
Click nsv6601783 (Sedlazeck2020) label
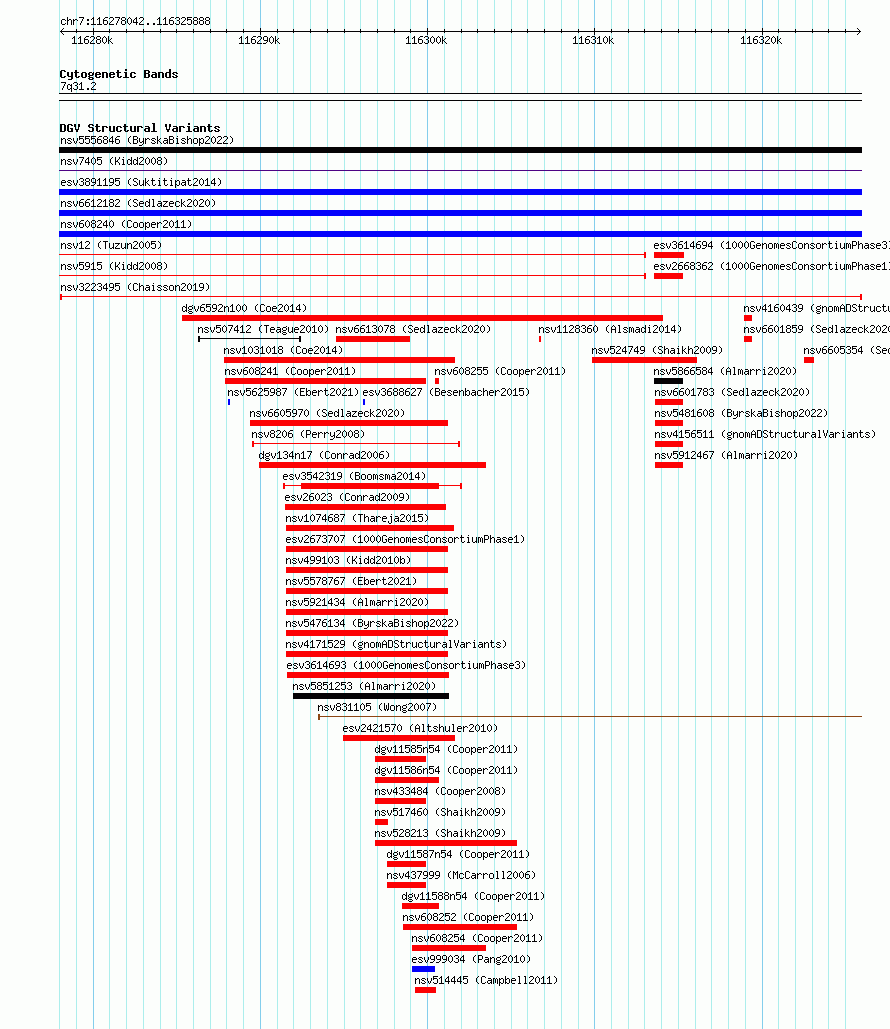point(732,392)
